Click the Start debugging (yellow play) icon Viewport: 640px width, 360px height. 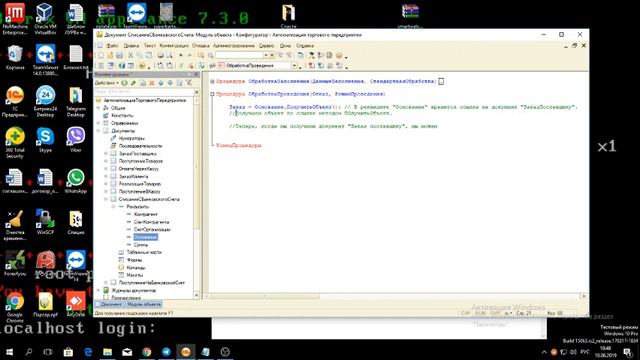pos(142,65)
